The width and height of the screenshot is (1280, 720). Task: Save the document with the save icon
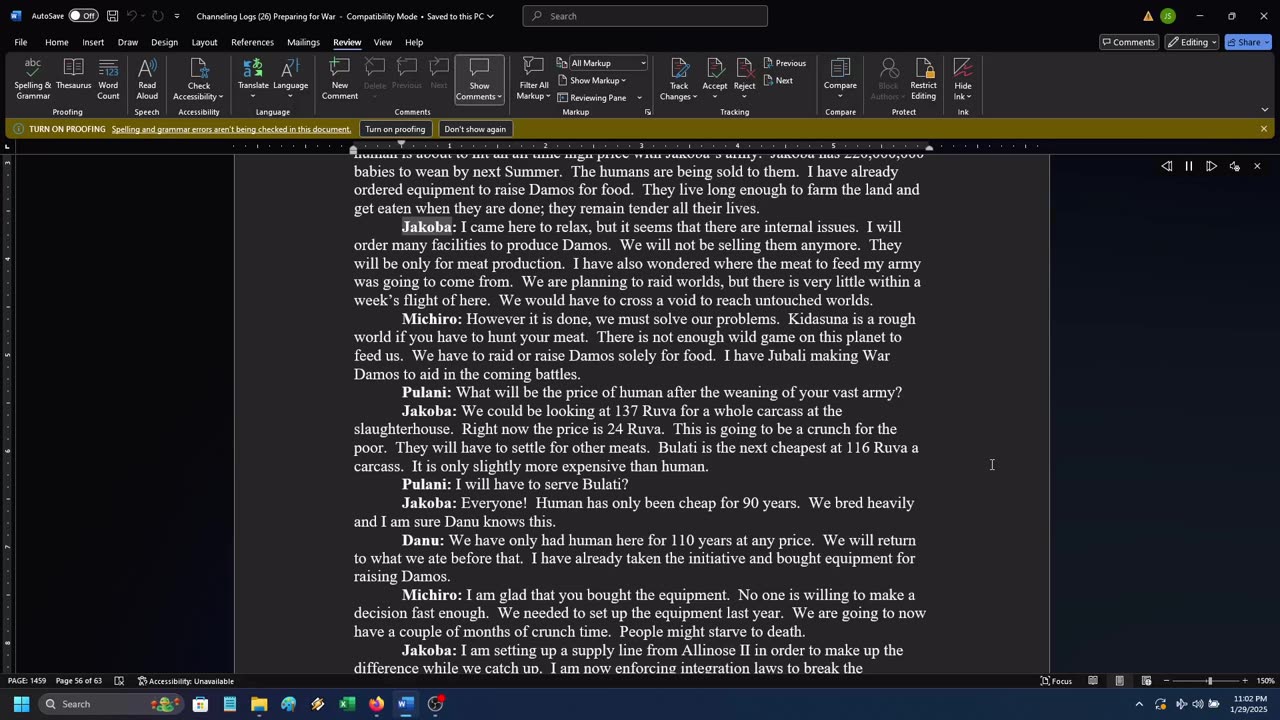point(112,16)
